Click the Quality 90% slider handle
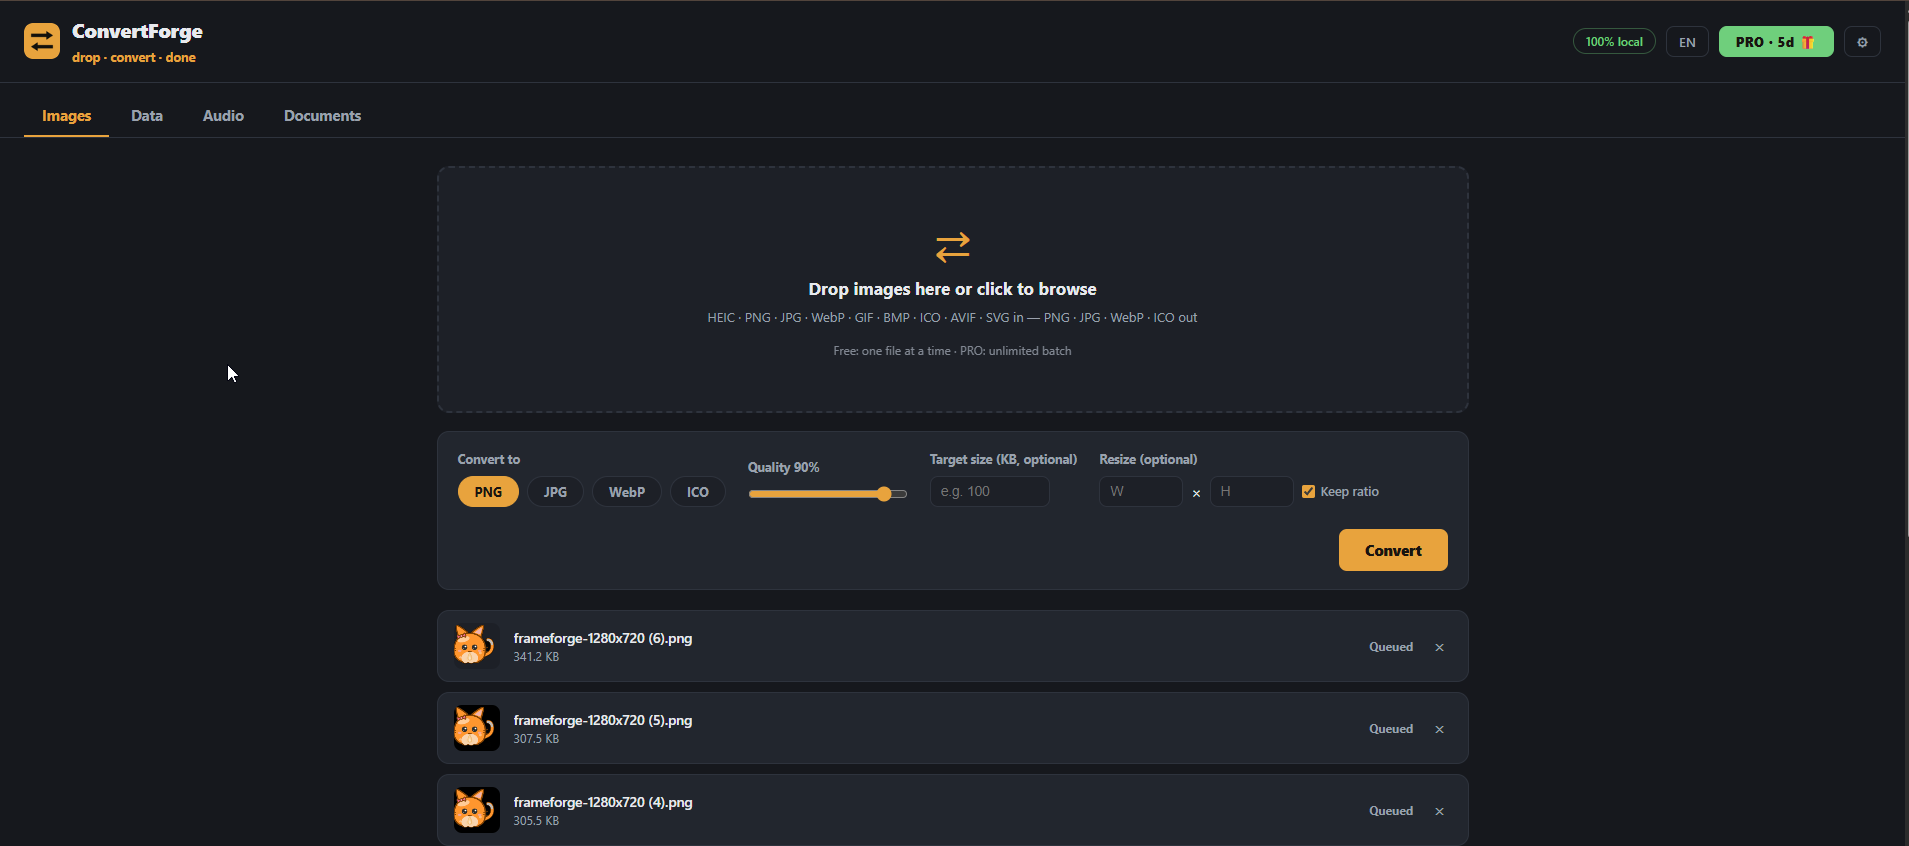 [884, 494]
